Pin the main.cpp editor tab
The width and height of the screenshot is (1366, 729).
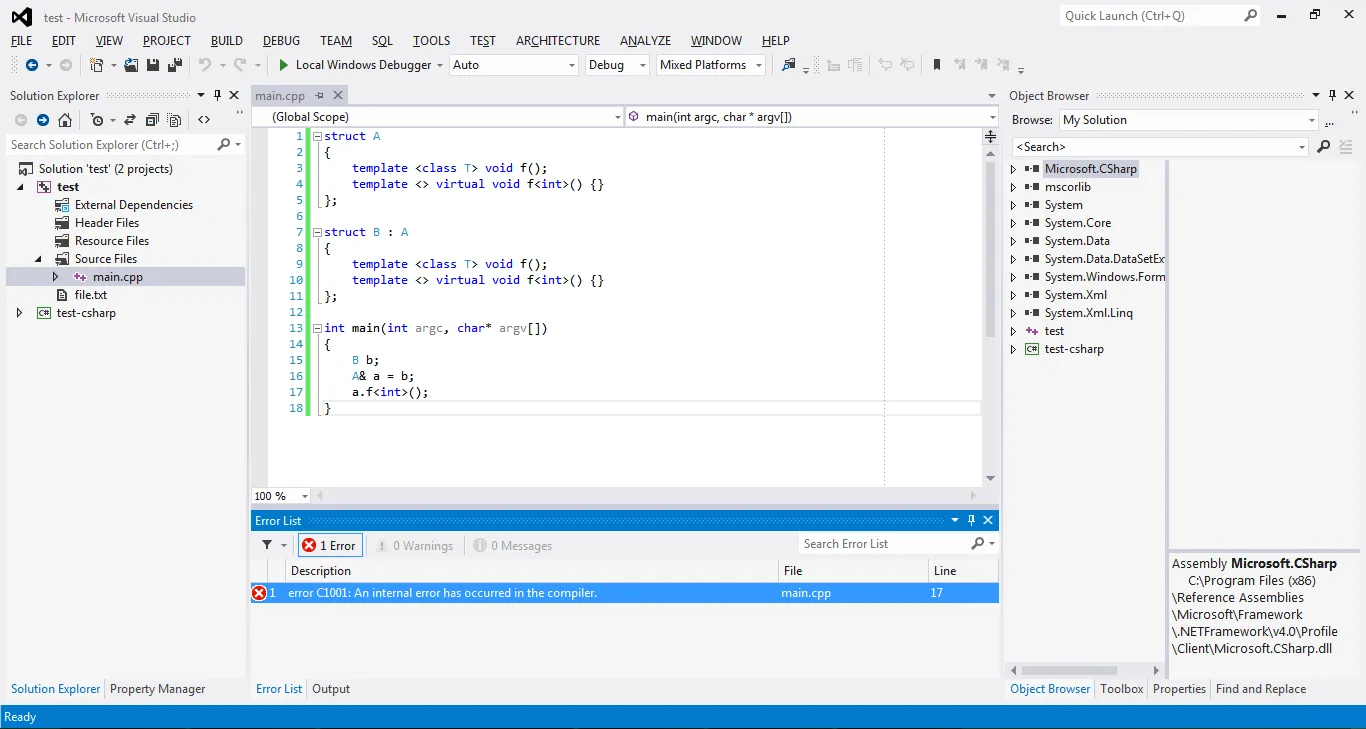click(x=320, y=96)
